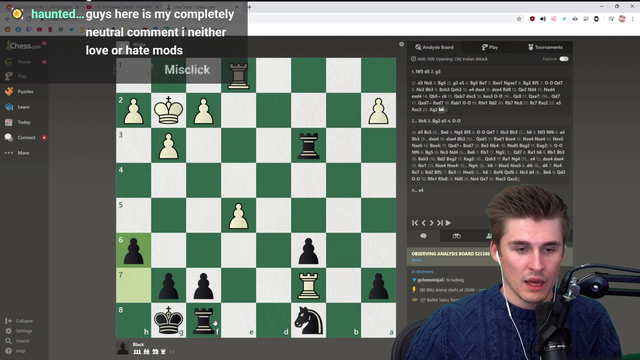Image resolution: width=640 pixels, height=360 pixels.
Task: Select the black rook on f8
Action: point(203,320)
